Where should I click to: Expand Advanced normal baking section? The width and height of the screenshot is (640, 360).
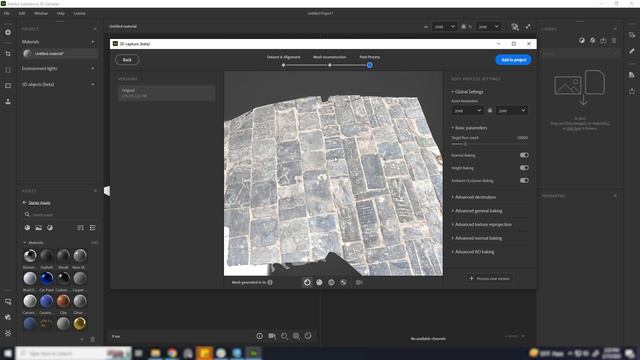[476, 238]
